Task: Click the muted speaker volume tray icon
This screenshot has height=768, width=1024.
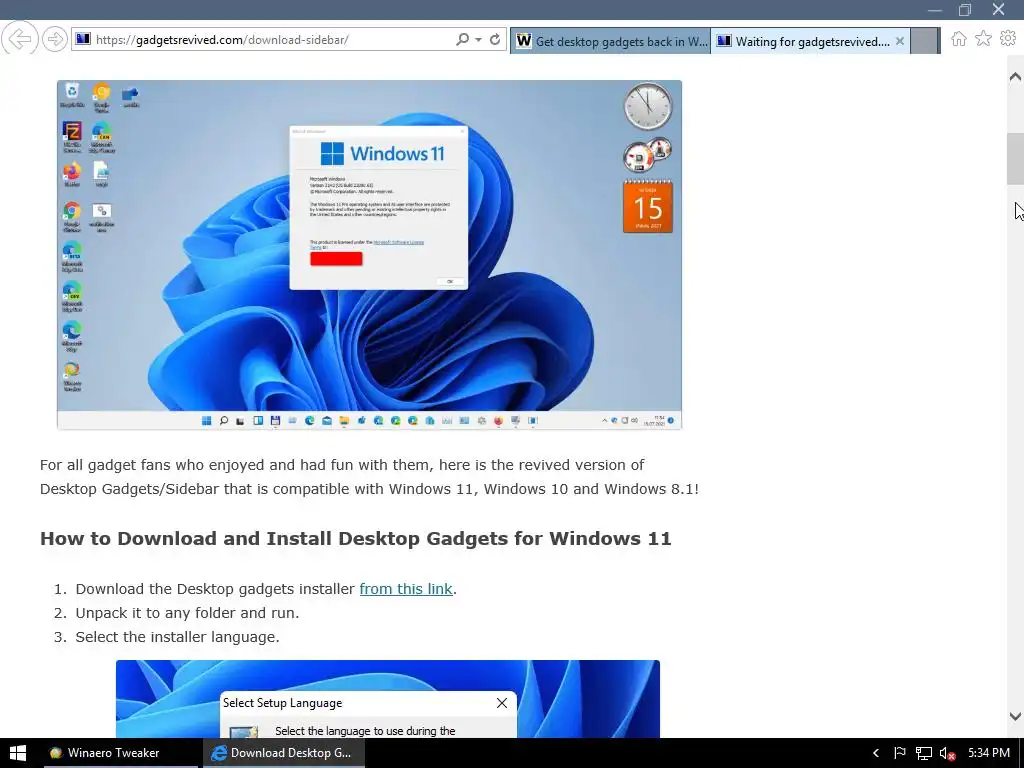Action: (x=947, y=754)
